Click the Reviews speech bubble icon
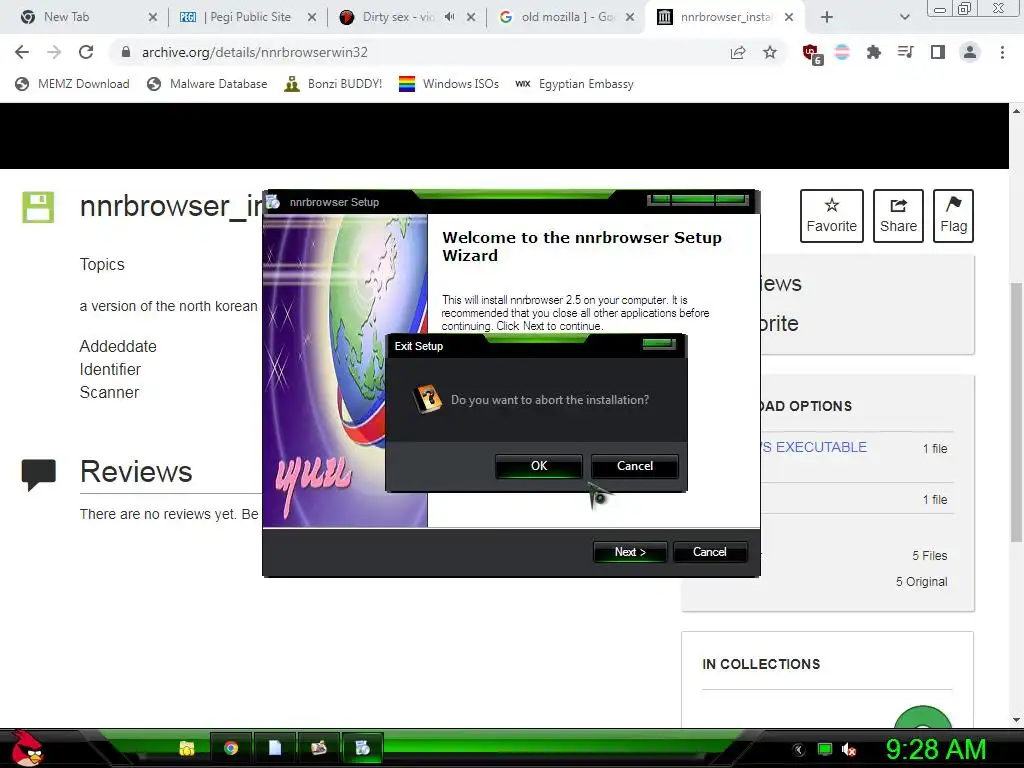The image size is (1024, 768). coord(39,475)
